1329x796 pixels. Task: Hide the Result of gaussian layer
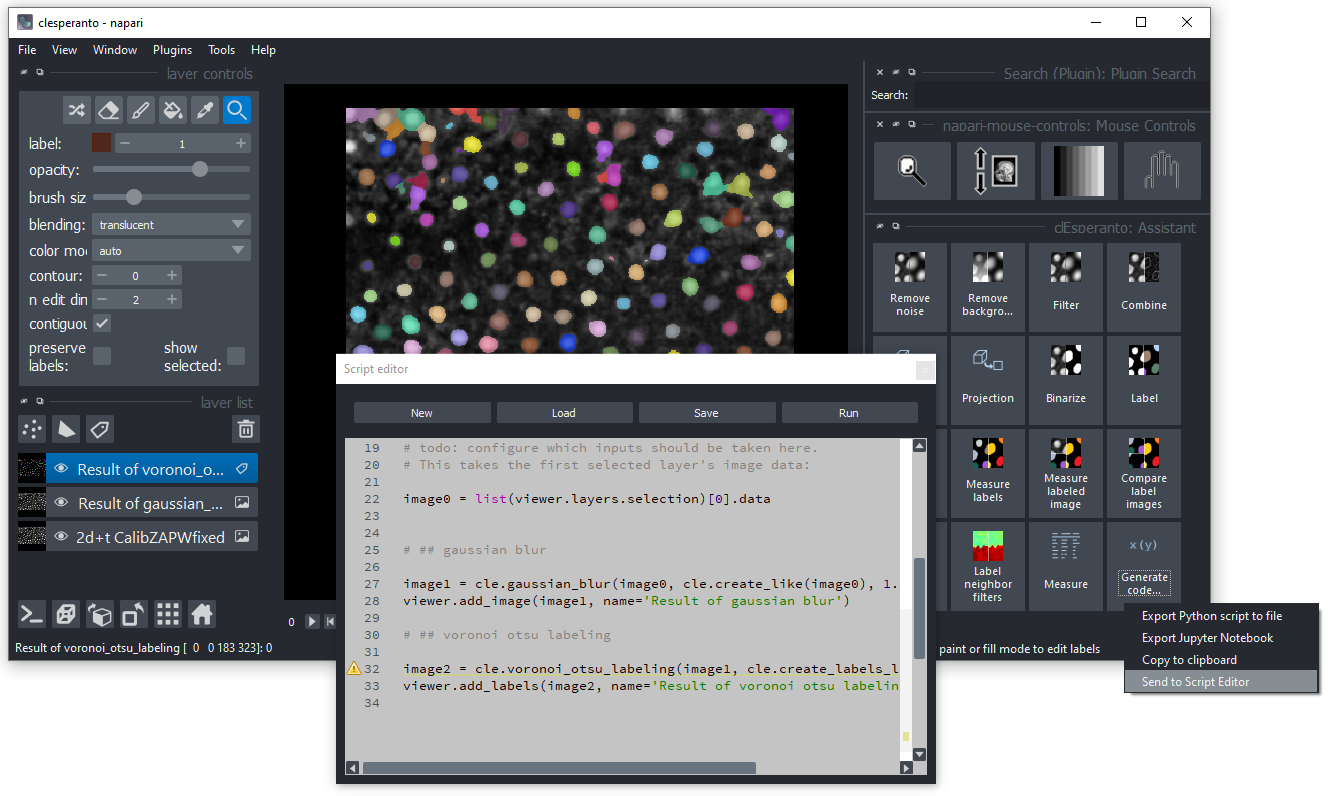(x=62, y=503)
